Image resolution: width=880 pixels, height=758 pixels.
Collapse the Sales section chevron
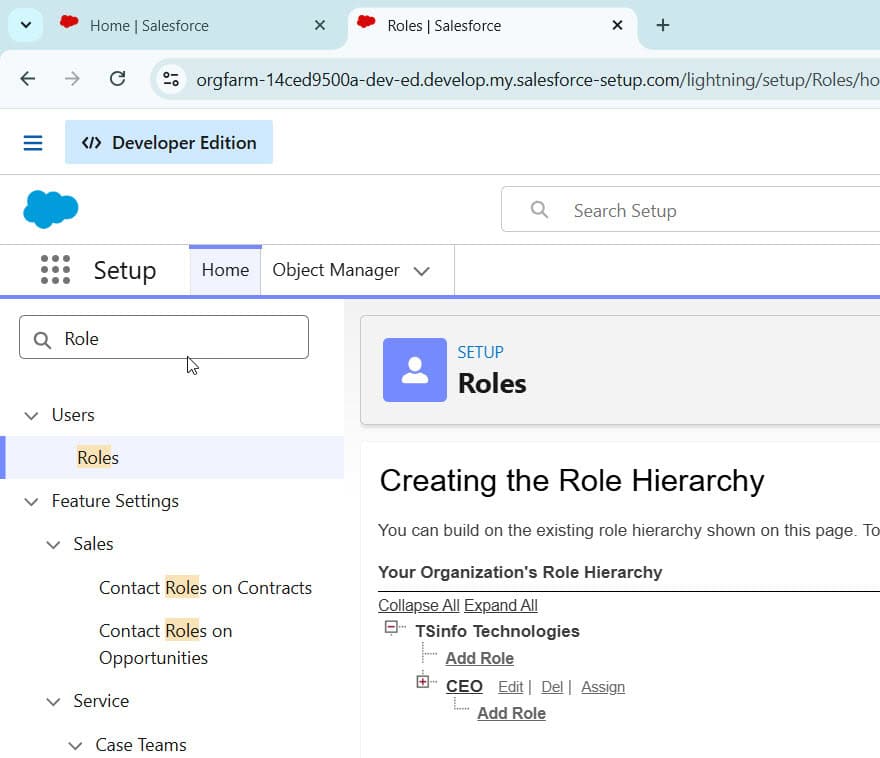tap(53, 545)
